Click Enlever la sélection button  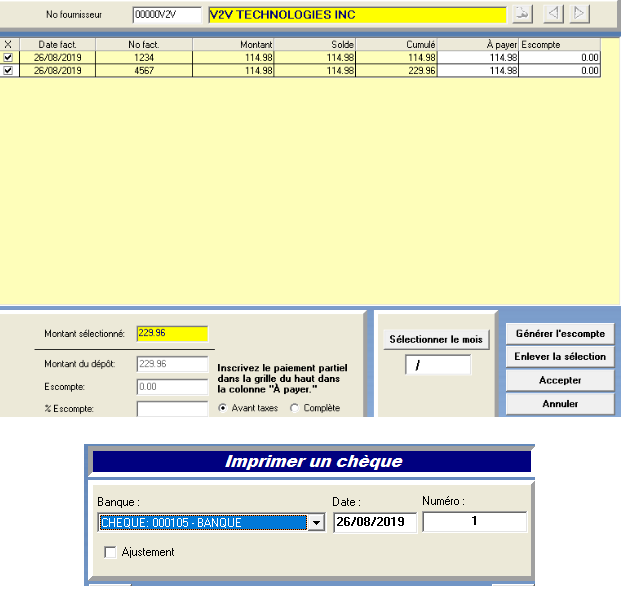560,356
